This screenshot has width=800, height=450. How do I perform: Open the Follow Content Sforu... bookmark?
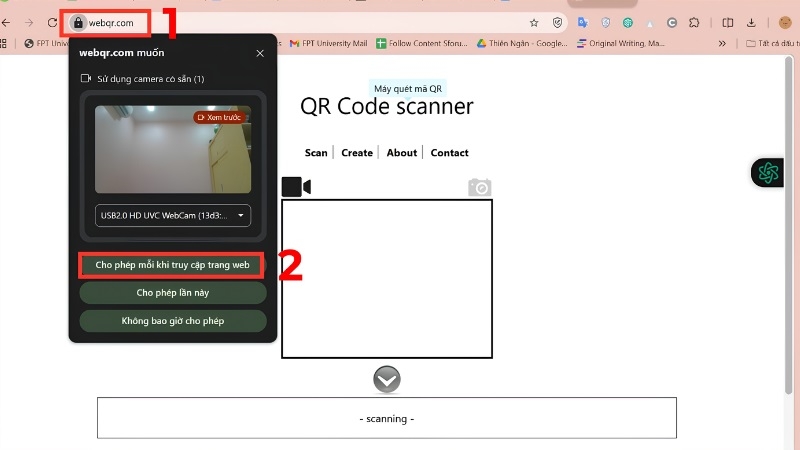click(x=422, y=44)
